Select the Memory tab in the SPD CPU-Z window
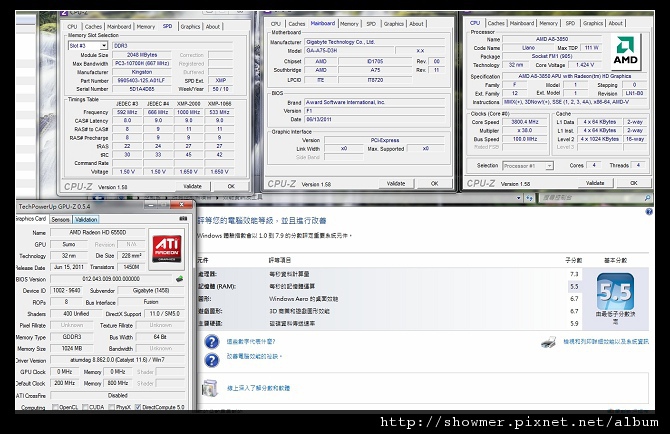Image resolution: width=670 pixels, height=434 pixels. tap(146, 26)
